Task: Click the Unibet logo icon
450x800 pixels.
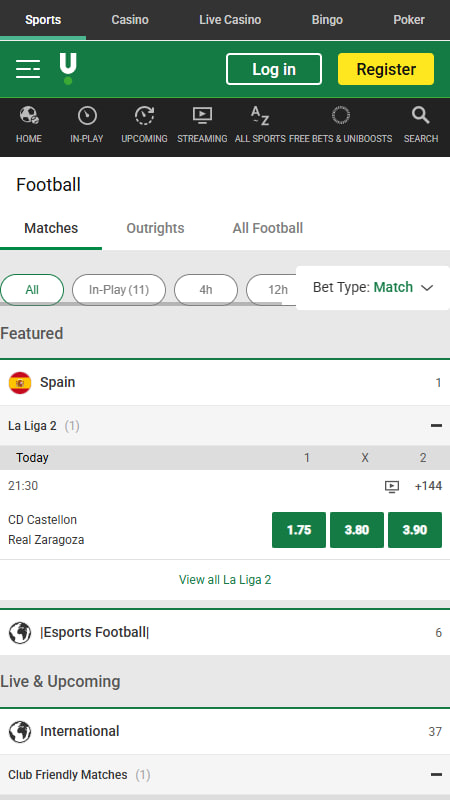Action: pyautogui.click(x=68, y=69)
